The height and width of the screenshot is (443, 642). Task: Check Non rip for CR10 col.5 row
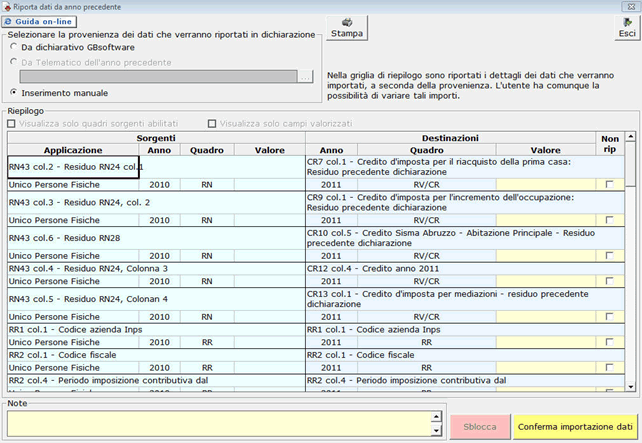(610, 256)
